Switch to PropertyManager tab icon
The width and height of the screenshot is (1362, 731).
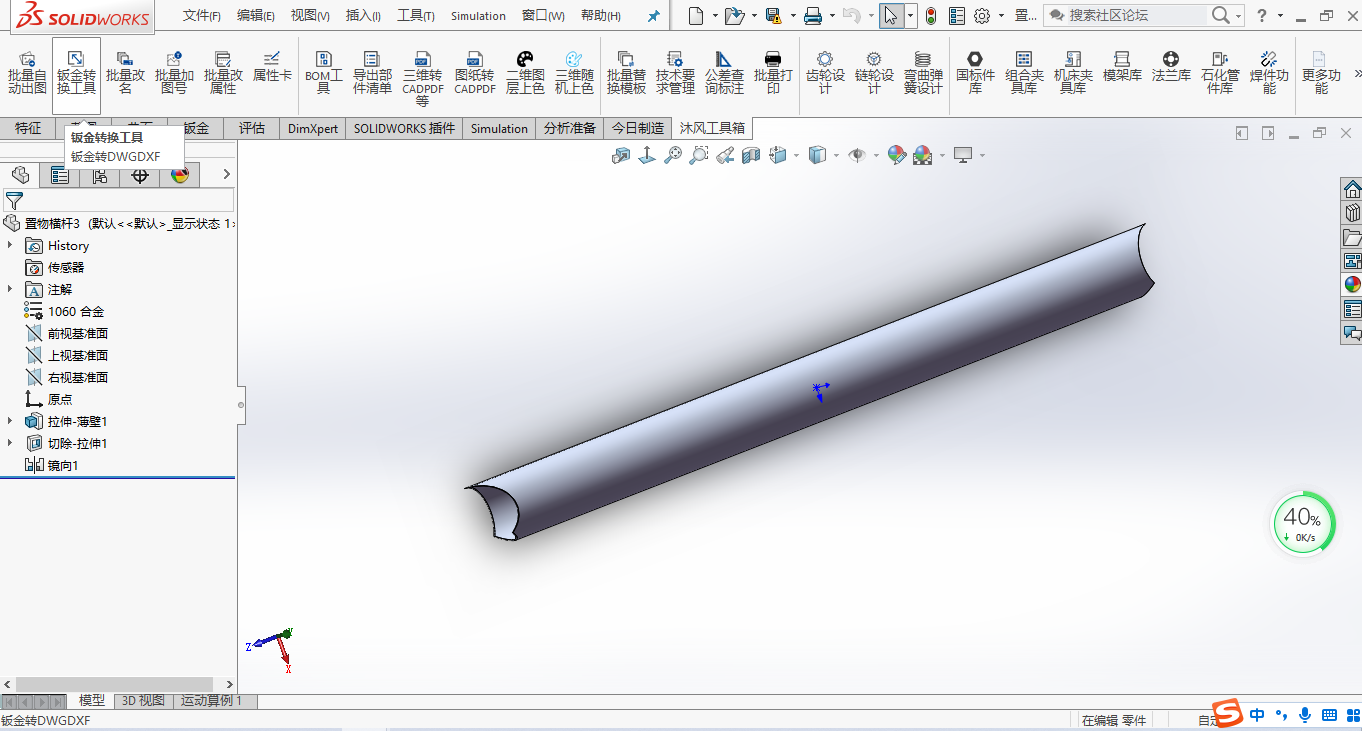60,176
